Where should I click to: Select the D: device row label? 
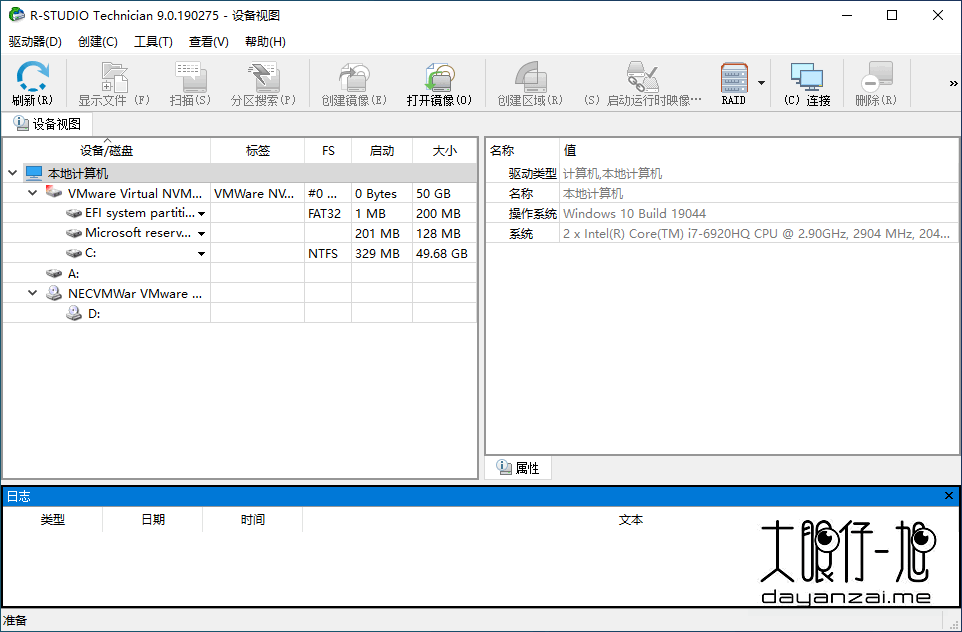(94, 314)
